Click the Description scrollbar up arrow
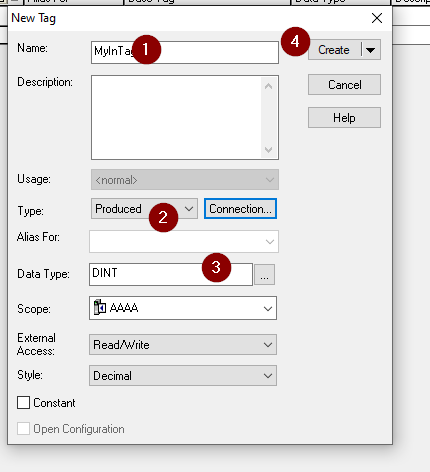The height and width of the screenshot is (472, 430). 268,87
